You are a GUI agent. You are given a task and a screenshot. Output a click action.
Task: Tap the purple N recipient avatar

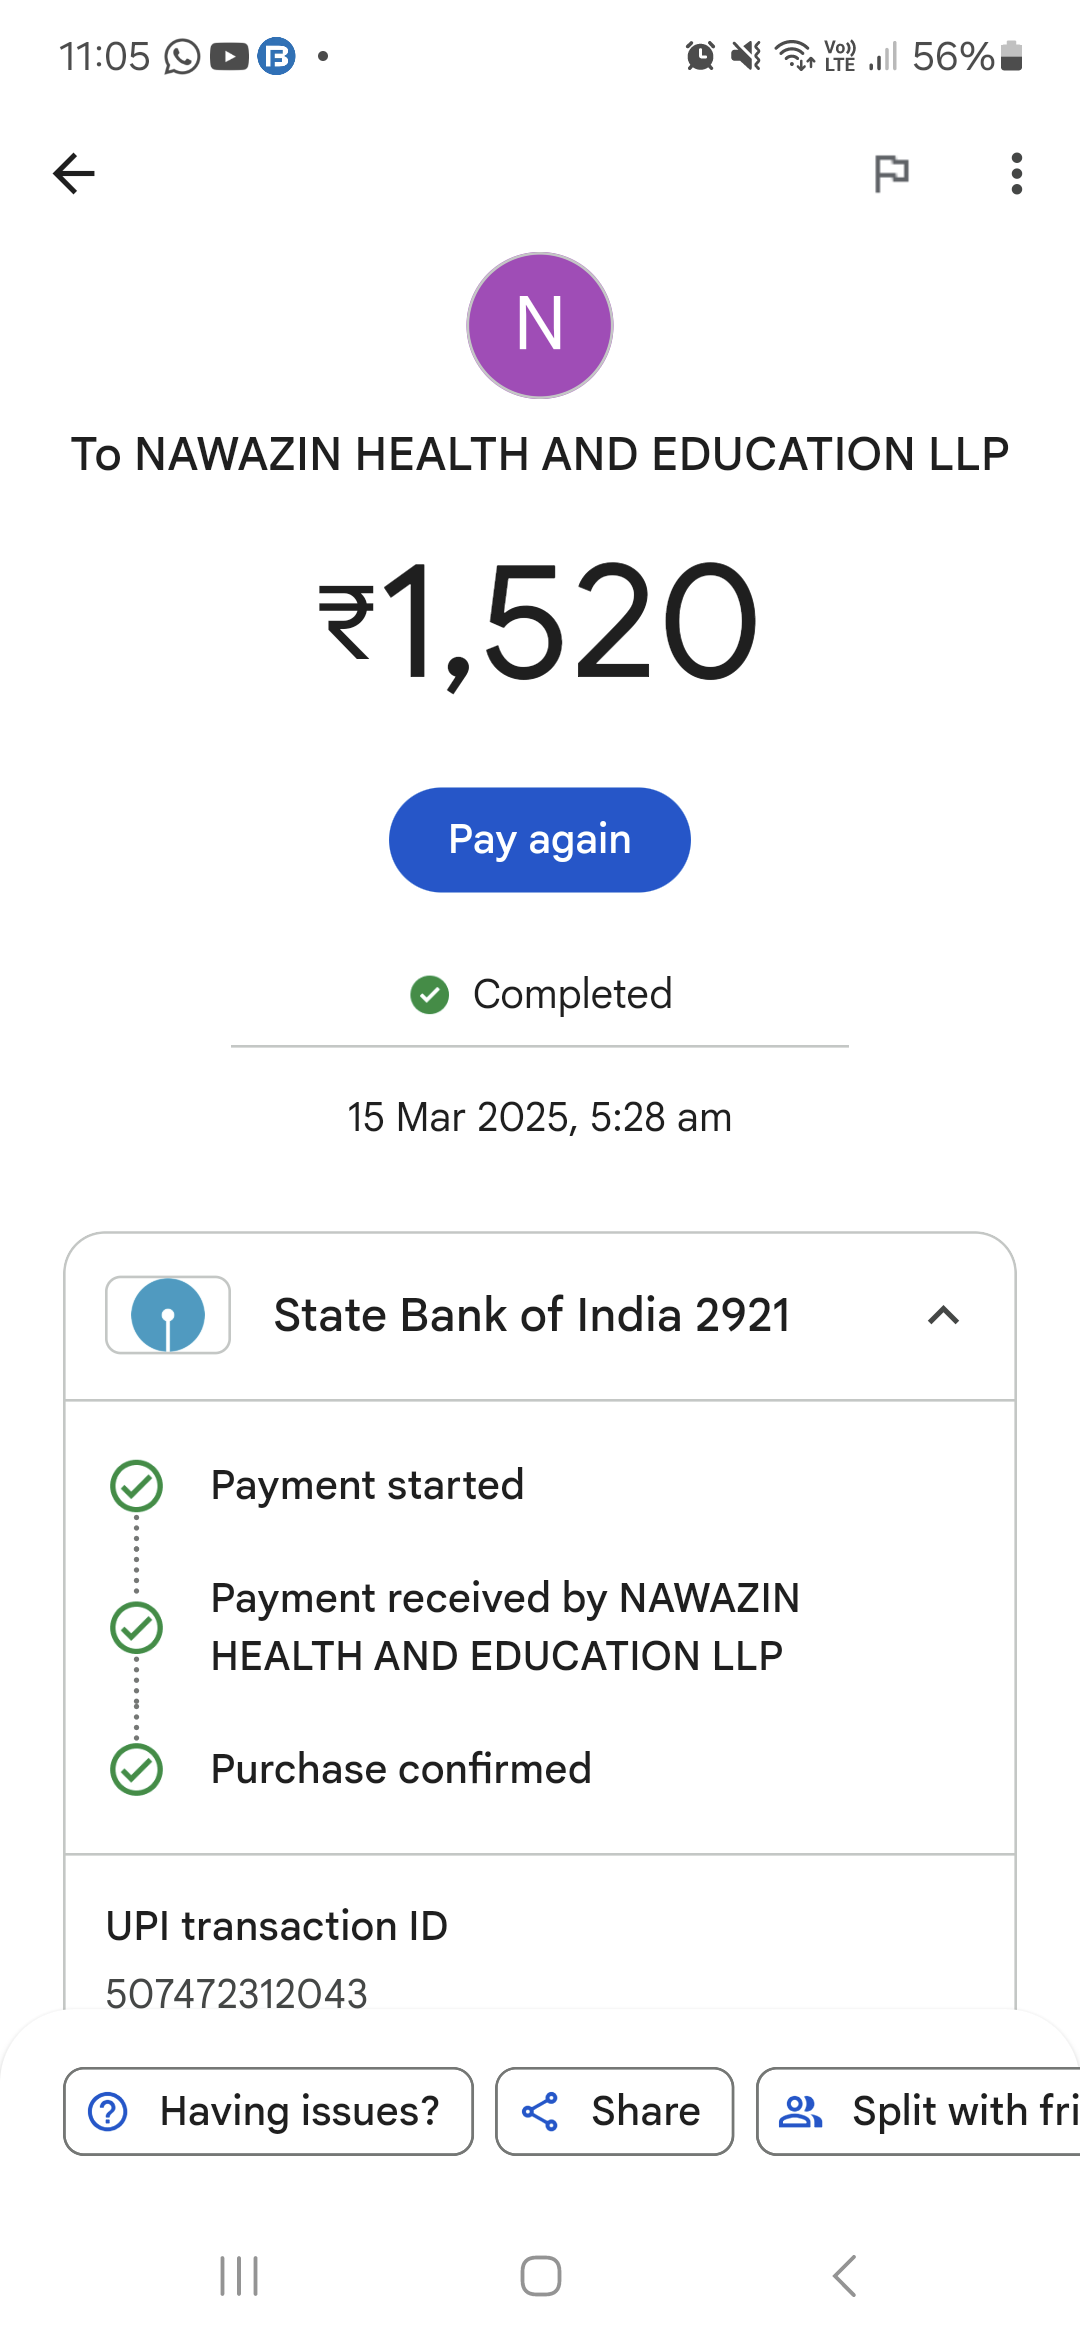(x=540, y=326)
